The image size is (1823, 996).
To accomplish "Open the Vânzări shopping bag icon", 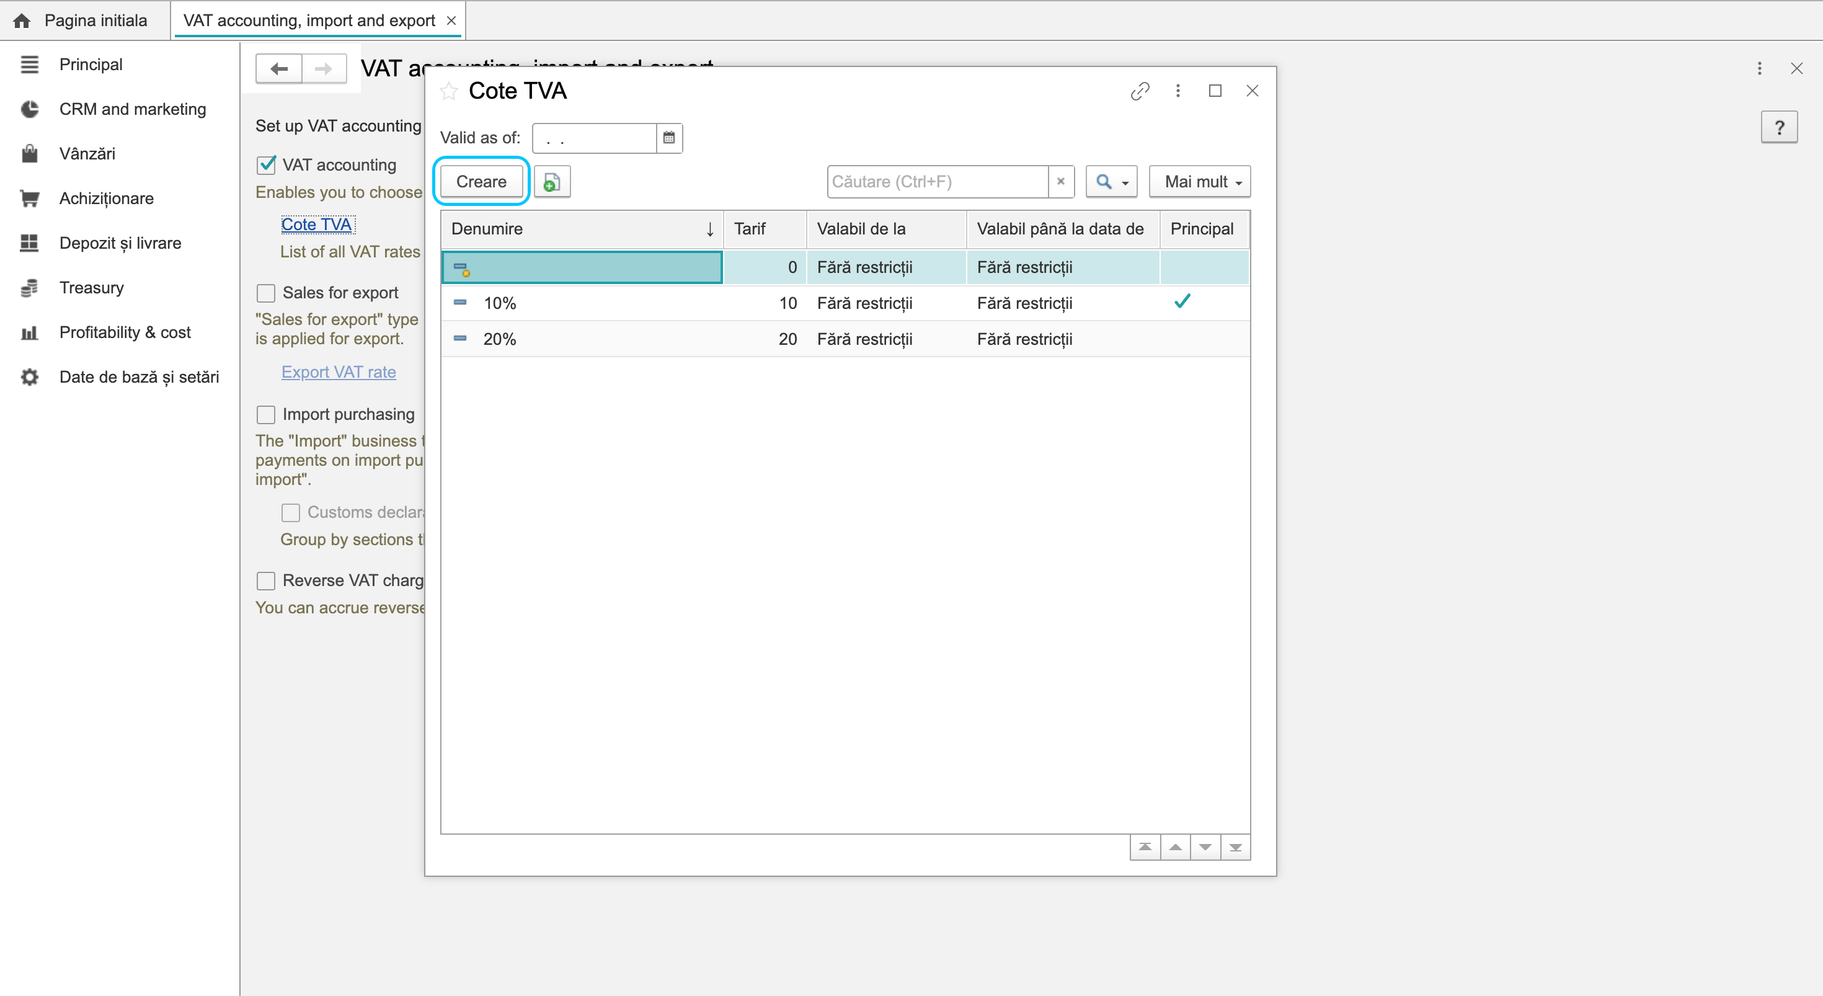I will 30,154.
